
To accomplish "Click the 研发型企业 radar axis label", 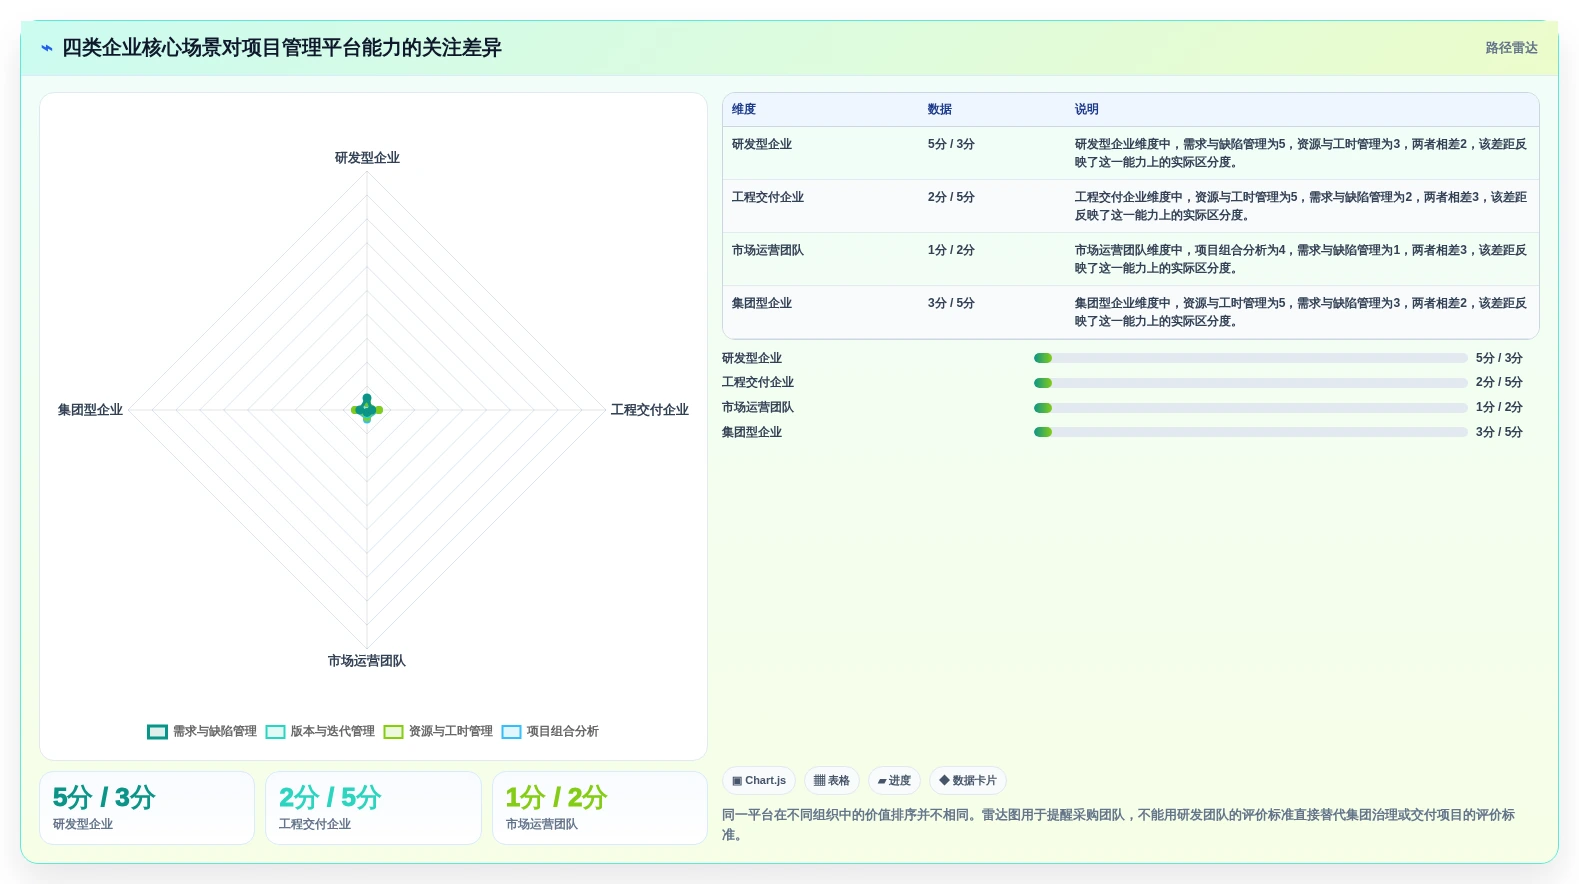I will click(367, 158).
